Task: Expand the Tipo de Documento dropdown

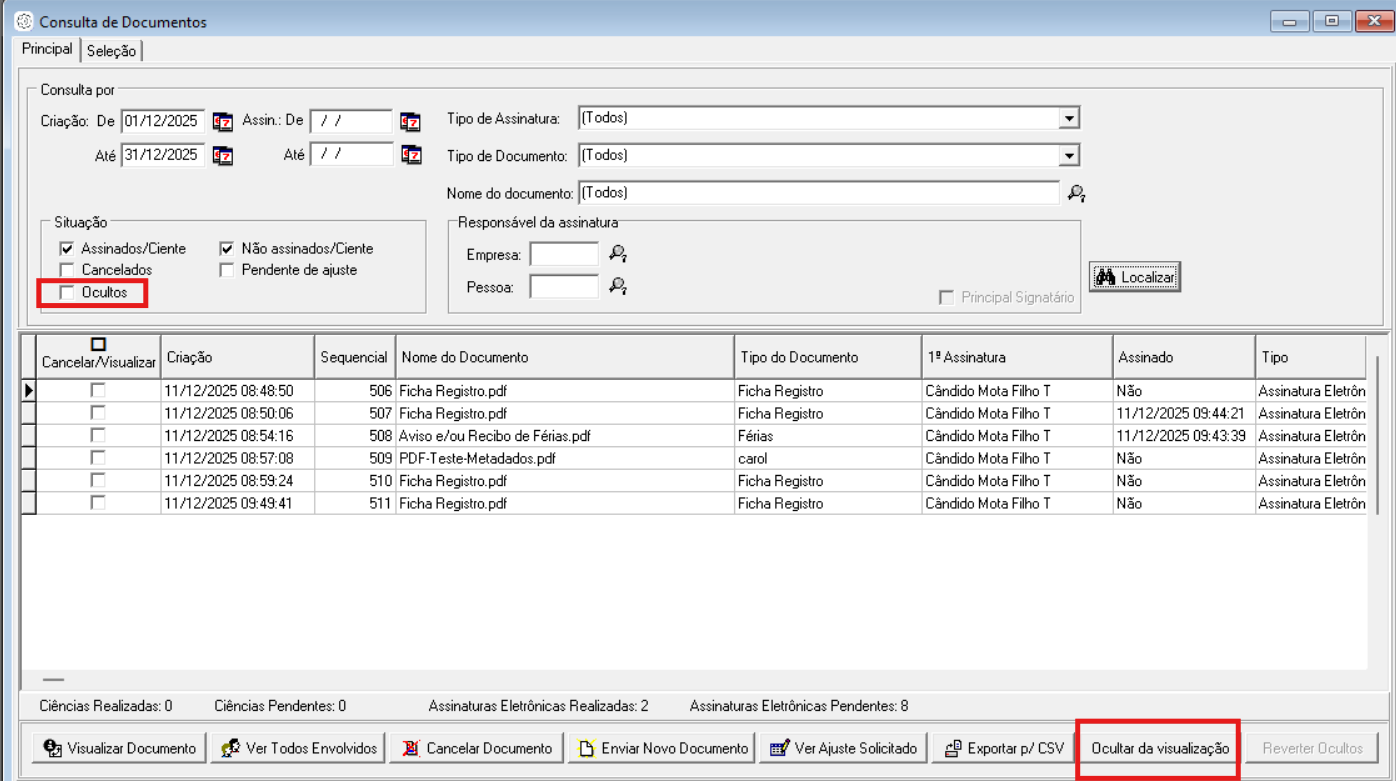Action: (1069, 156)
